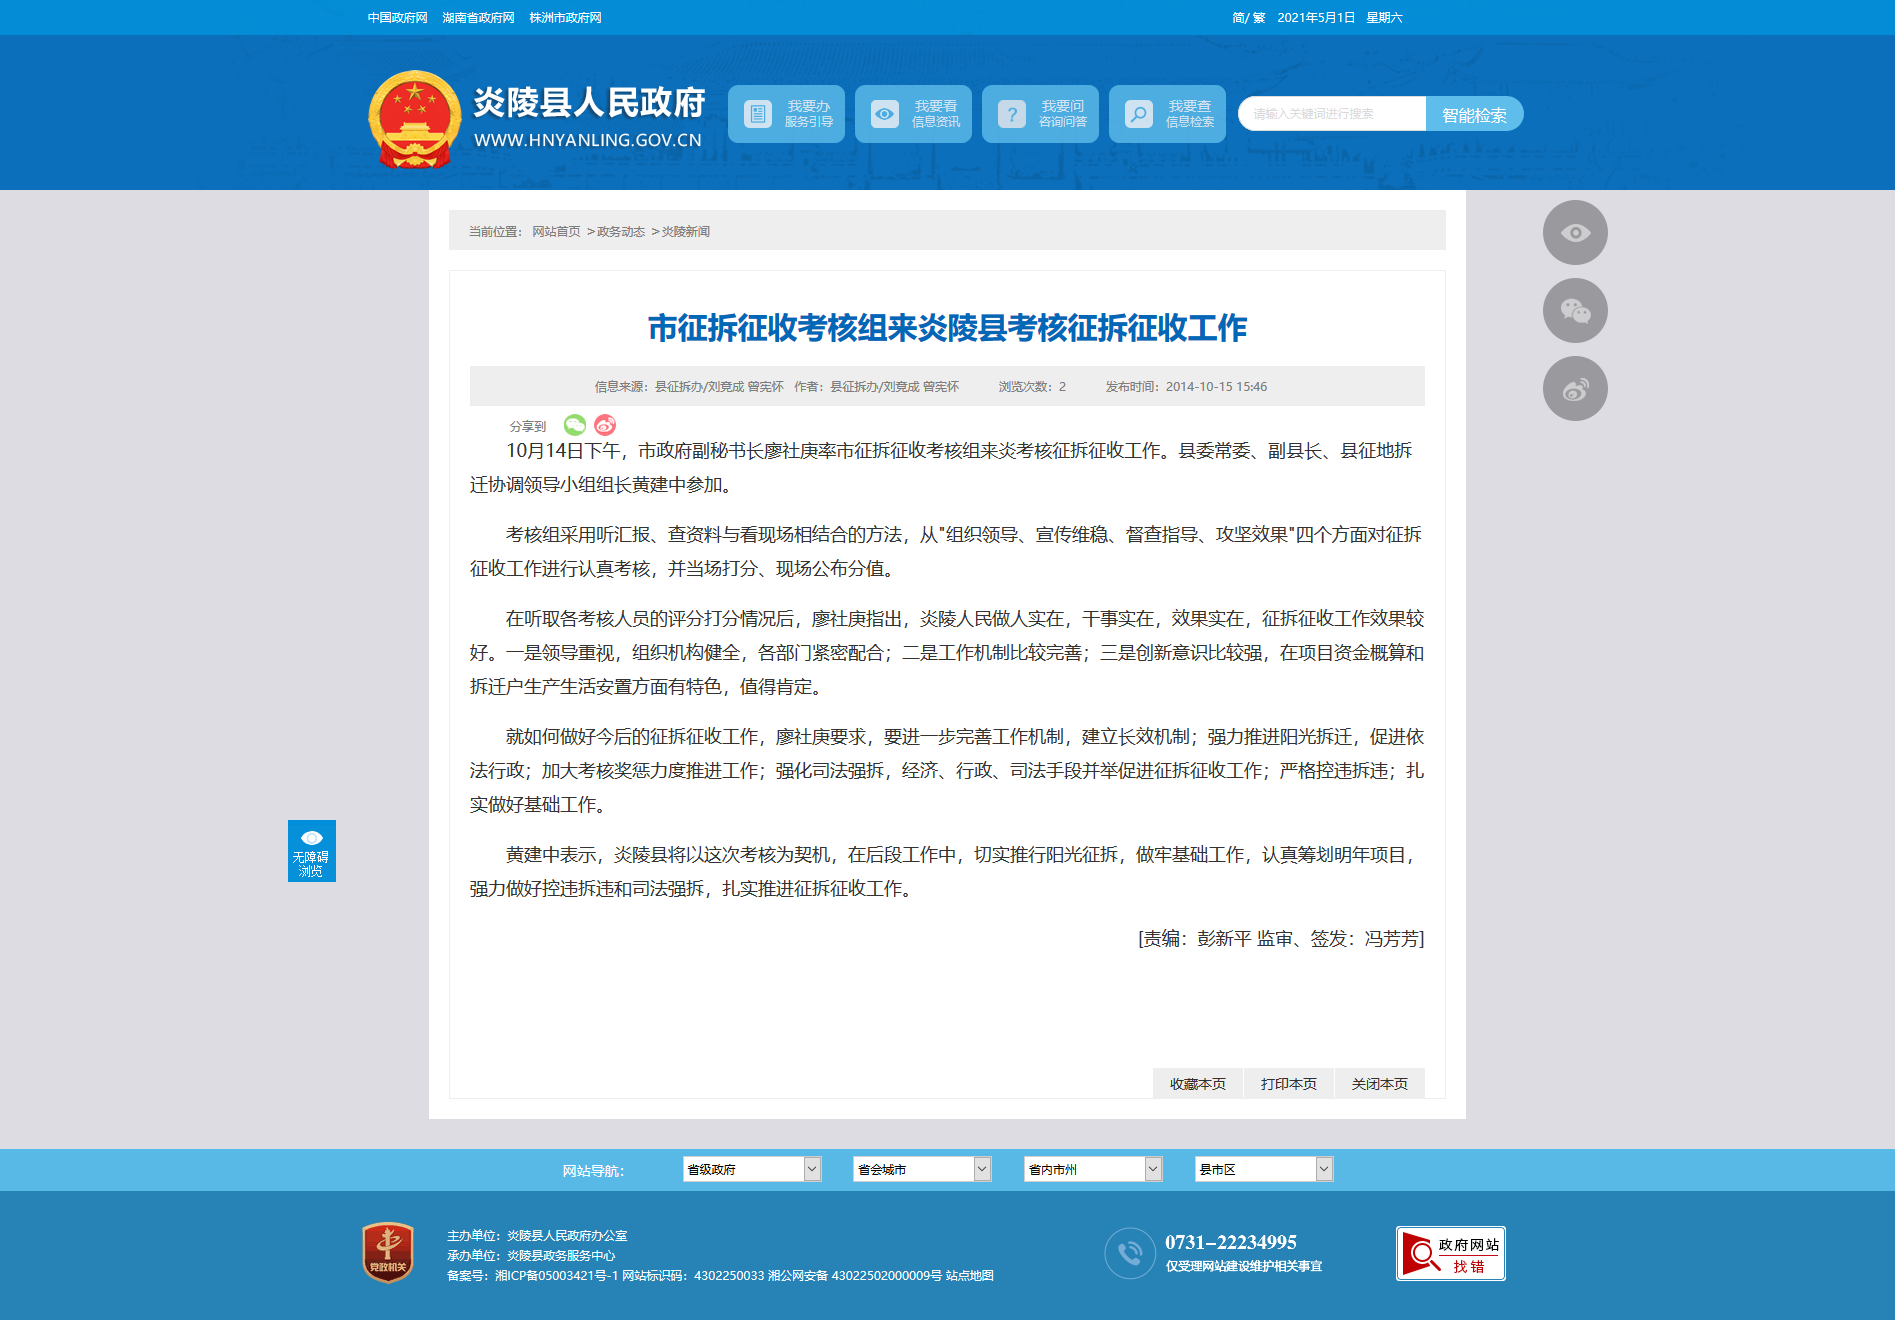Expand the 省级政府 dropdown
Image resolution: width=1895 pixels, height=1320 pixels.
coord(752,1169)
